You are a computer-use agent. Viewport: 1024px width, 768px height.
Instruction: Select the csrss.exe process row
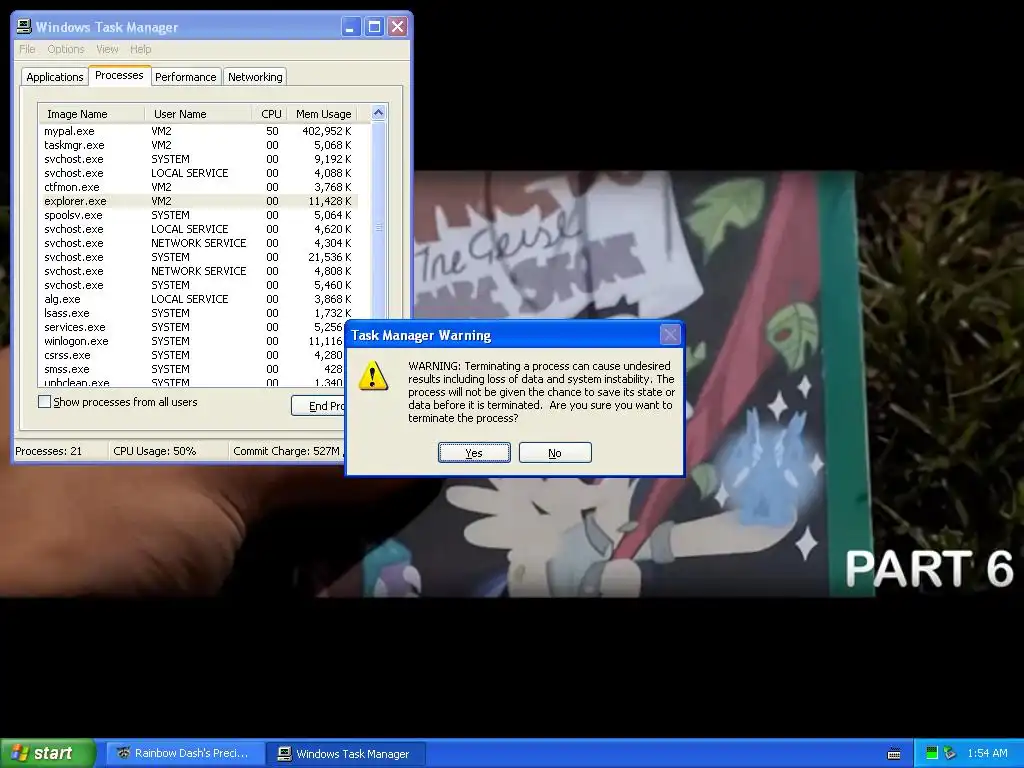(x=193, y=355)
